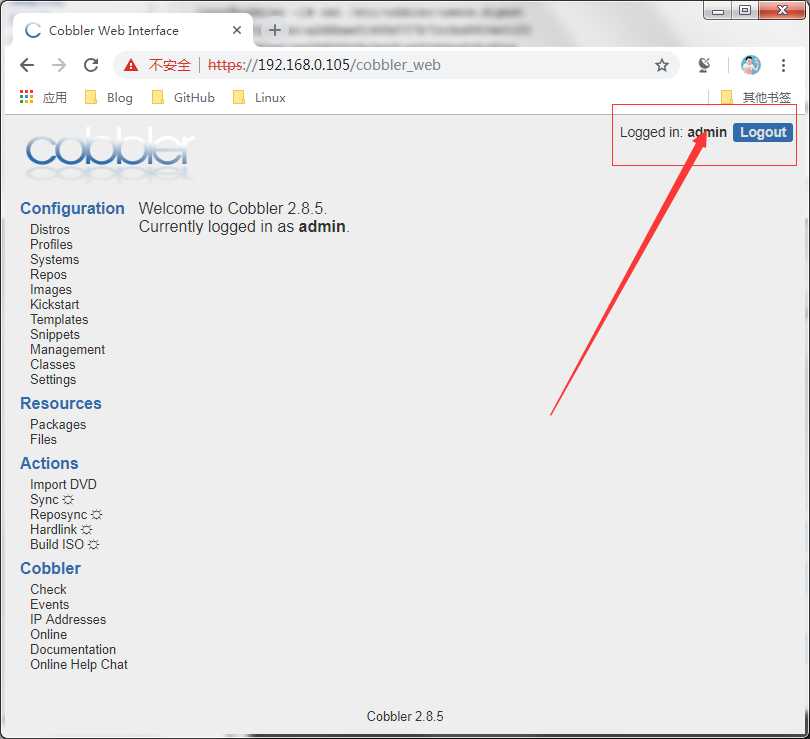Click the red not-secure warning triangle
The image size is (810, 739).
click(131, 65)
